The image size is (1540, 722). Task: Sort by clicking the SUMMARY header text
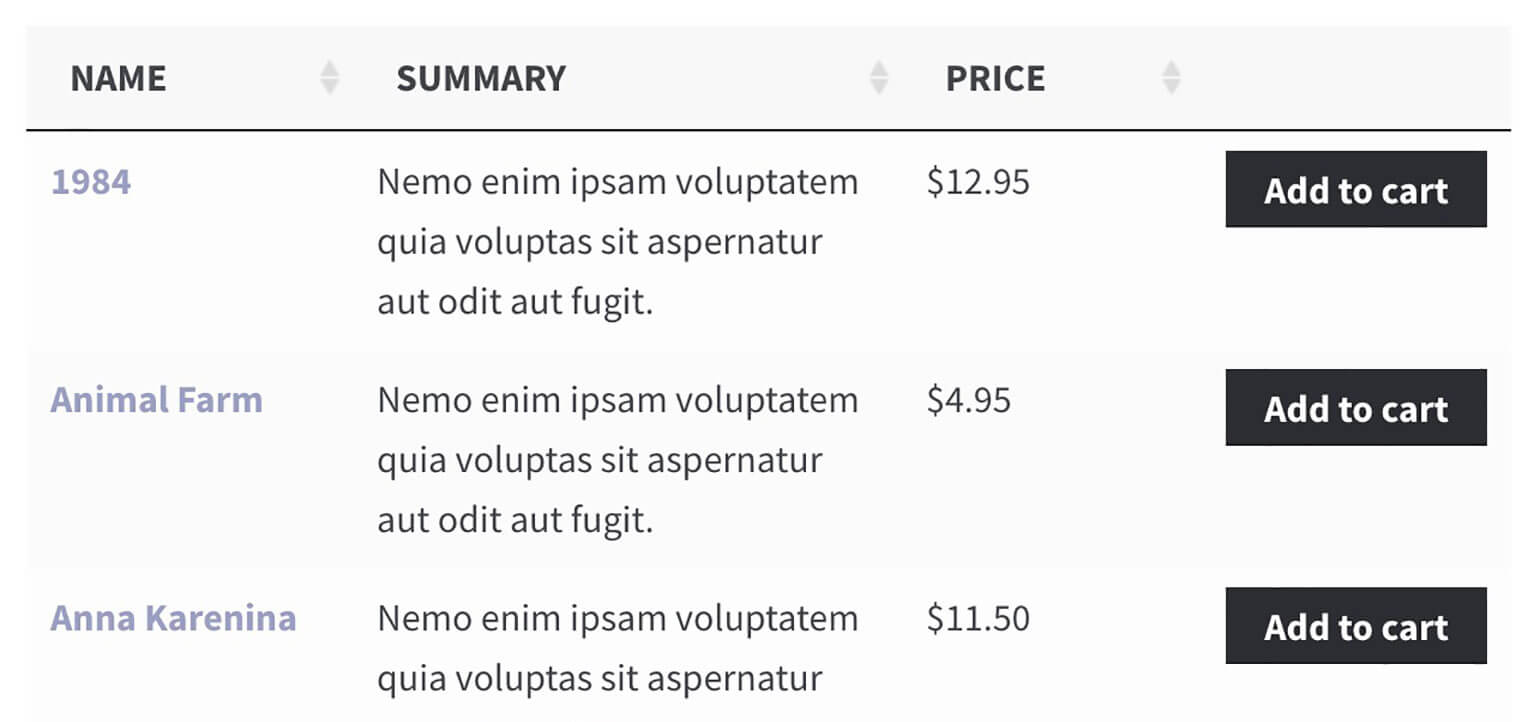481,78
